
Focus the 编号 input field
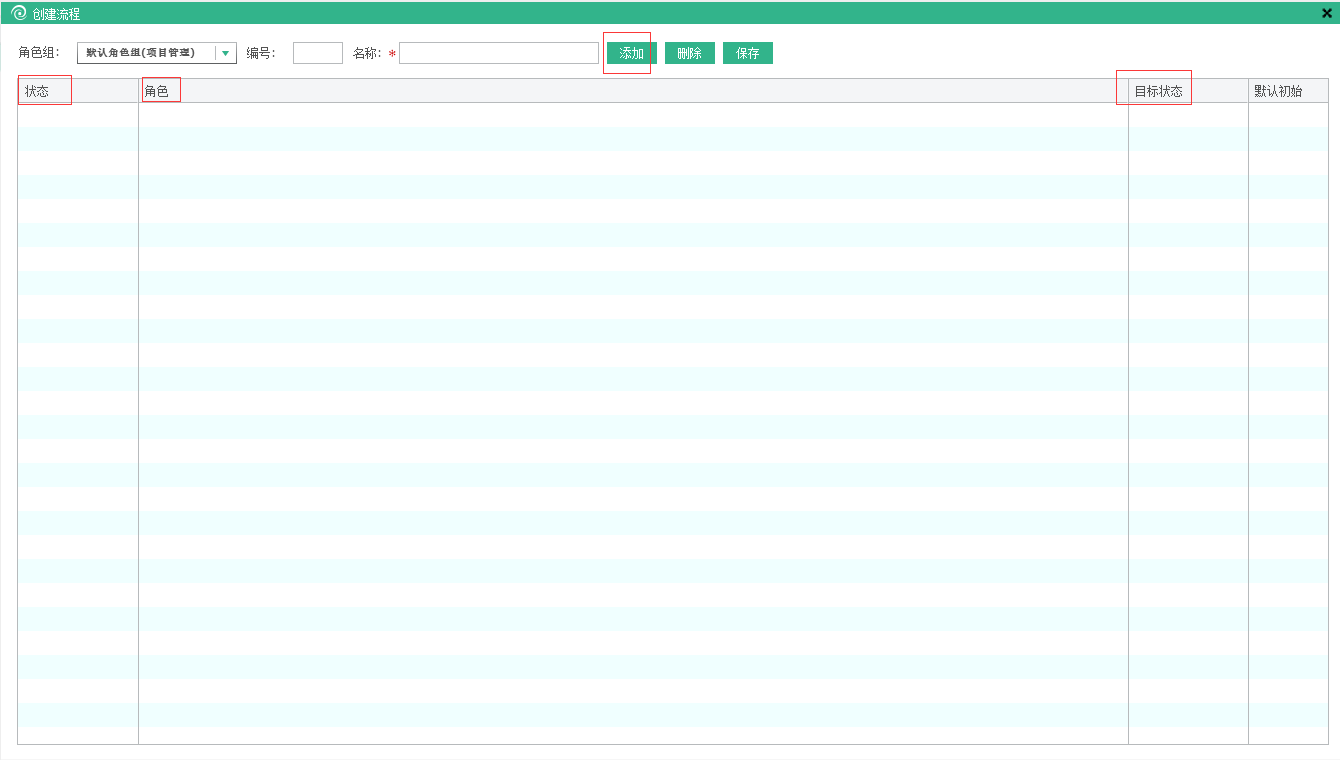pyautogui.click(x=317, y=53)
